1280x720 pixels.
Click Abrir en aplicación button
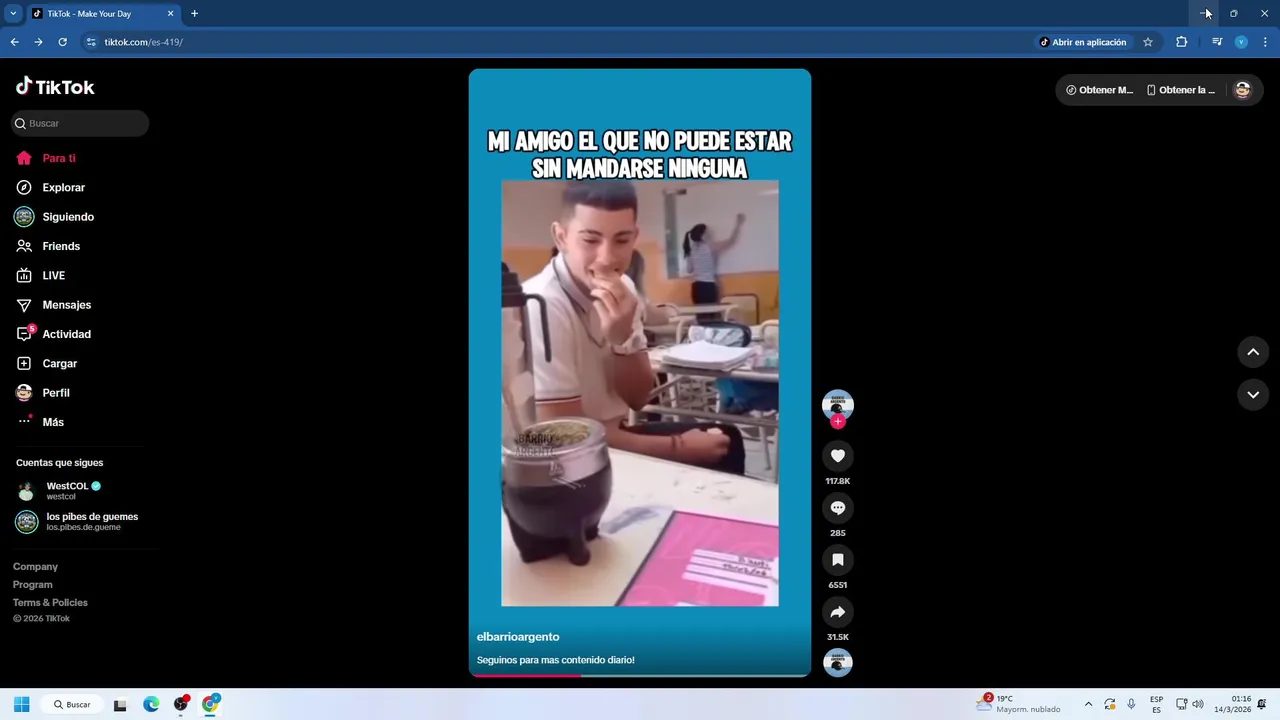[1083, 42]
